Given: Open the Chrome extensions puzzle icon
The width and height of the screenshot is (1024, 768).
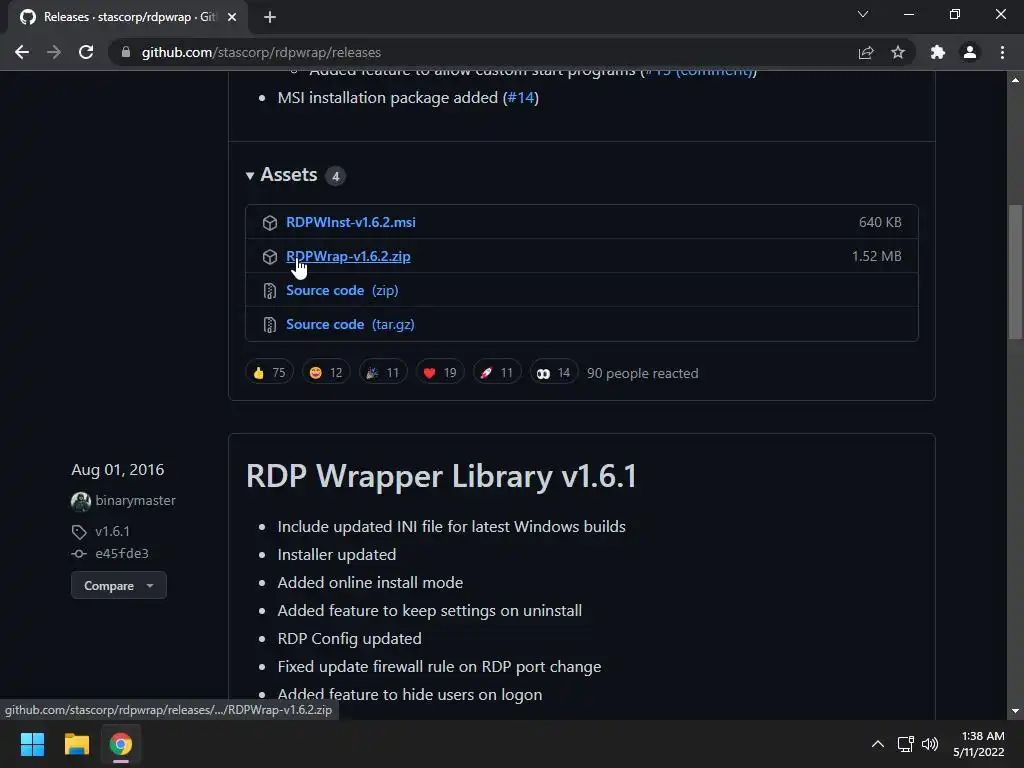Looking at the screenshot, I should (938, 52).
